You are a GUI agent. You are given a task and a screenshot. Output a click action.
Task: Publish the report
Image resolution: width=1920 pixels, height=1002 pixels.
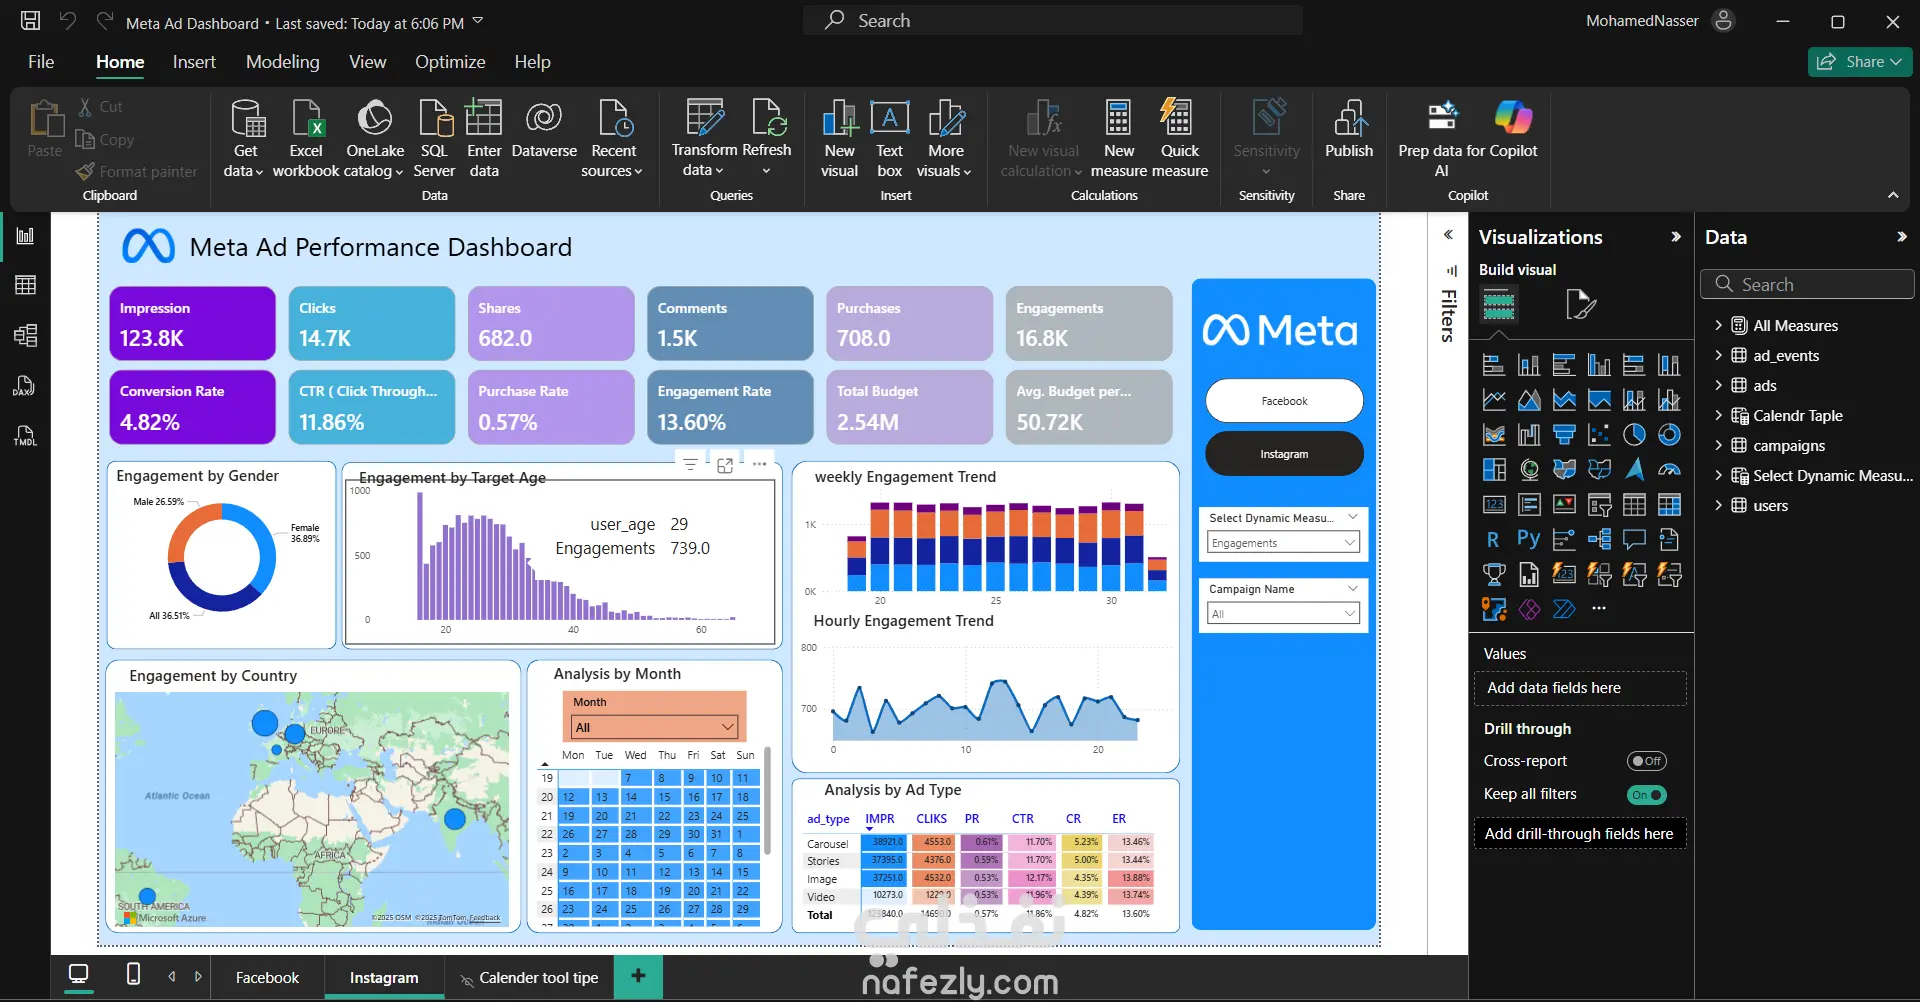pyautogui.click(x=1349, y=130)
